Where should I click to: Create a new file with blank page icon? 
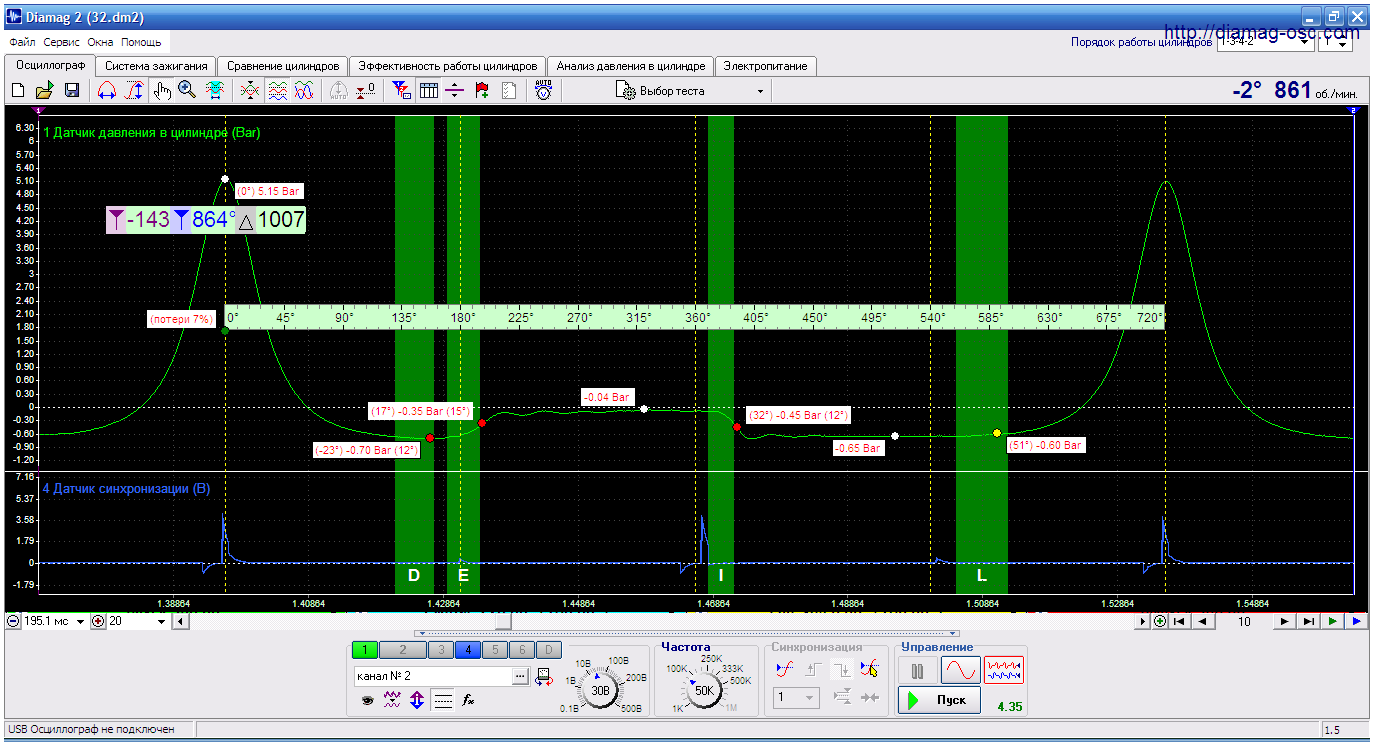(x=18, y=90)
